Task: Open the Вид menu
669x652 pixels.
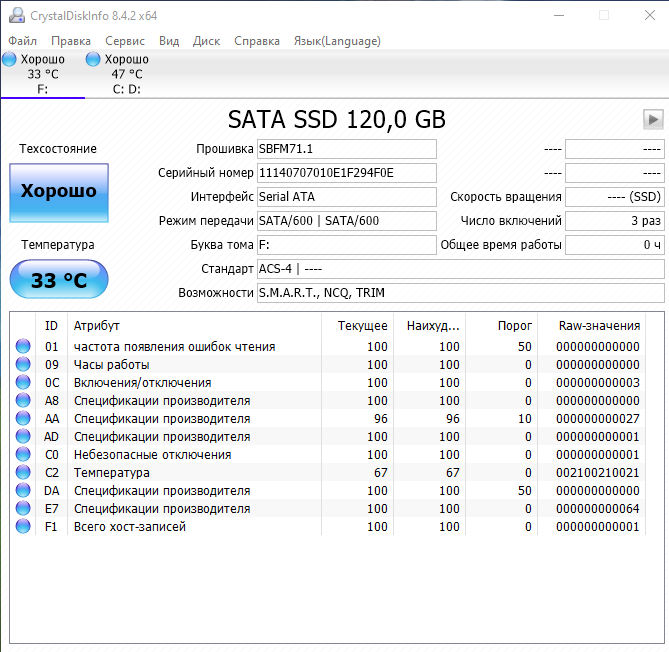Action: pyautogui.click(x=169, y=41)
